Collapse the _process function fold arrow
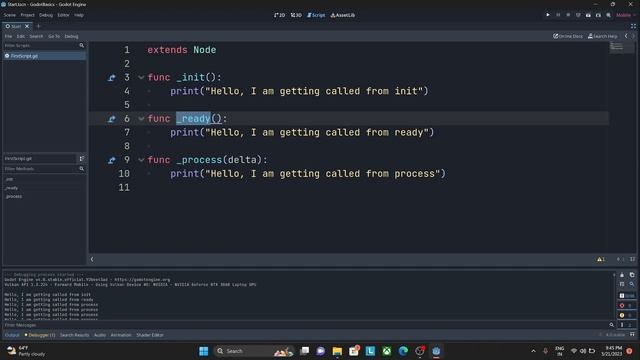Viewport: 640px width, 360px height. pos(141,160)
